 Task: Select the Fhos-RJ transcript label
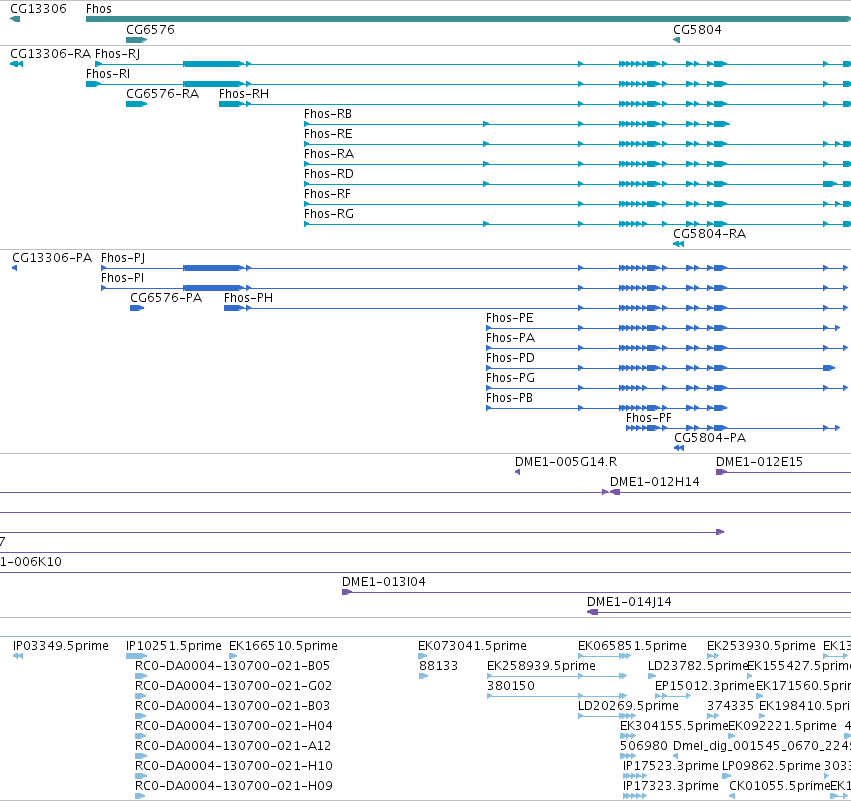coord(117,53)
